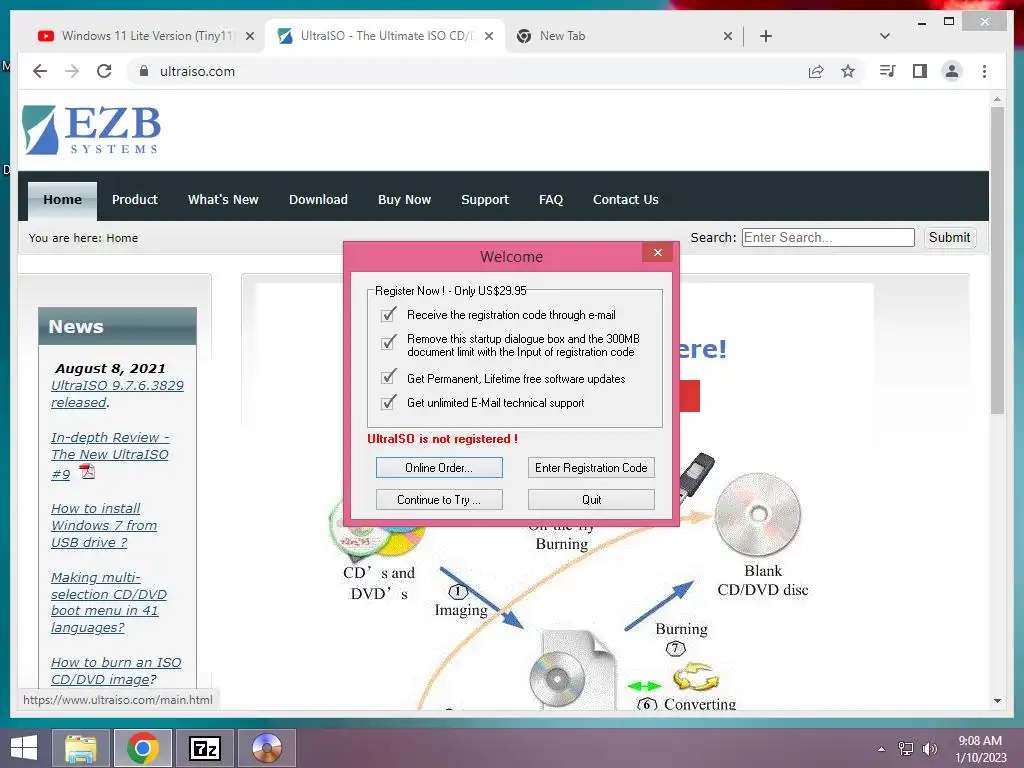Viewport: 1024px width, 768px height.
Task: Click the Converting arrows icon in diagram
Action: (x=696, y=677)
